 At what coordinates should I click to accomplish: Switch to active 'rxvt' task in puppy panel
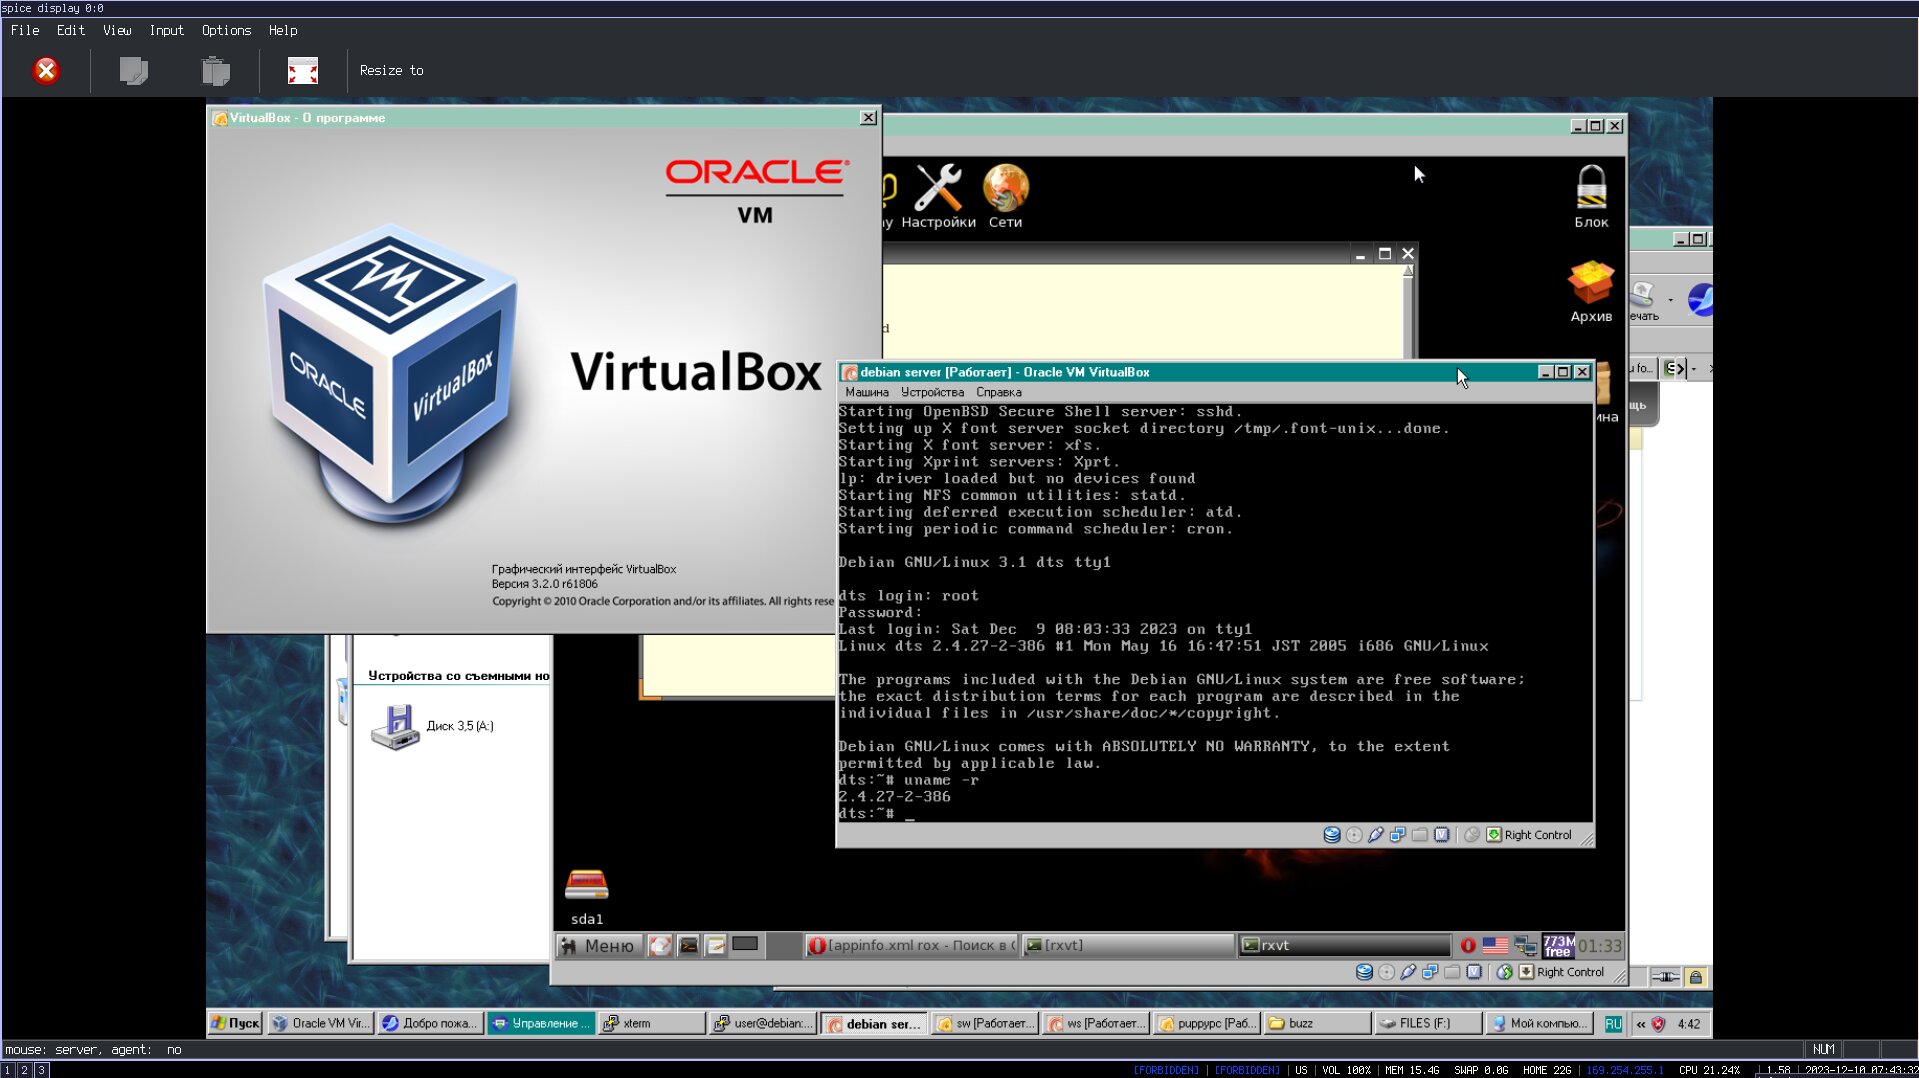1345,946
